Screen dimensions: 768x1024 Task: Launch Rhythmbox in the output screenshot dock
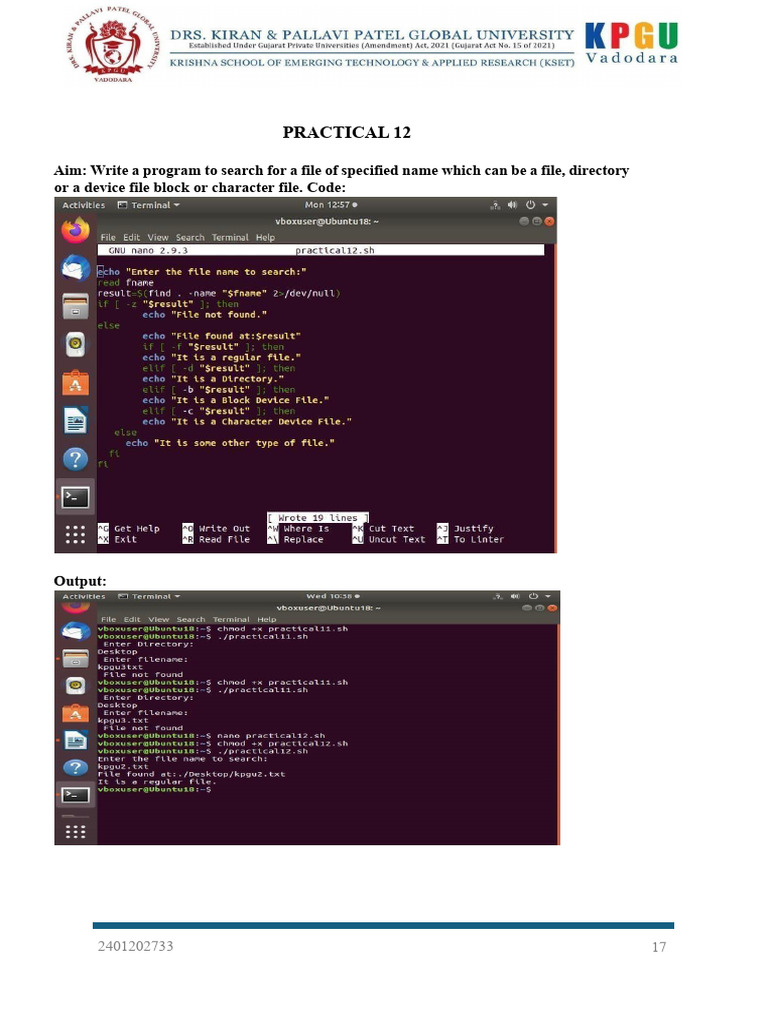pos(75,686)
